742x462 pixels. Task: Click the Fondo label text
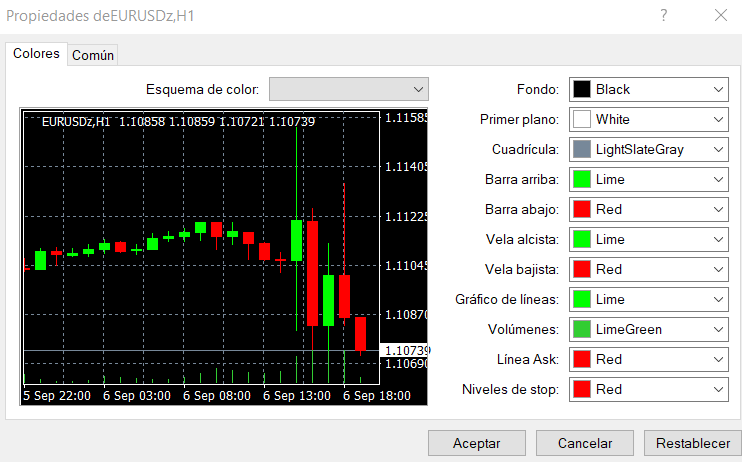click(538, 89)
